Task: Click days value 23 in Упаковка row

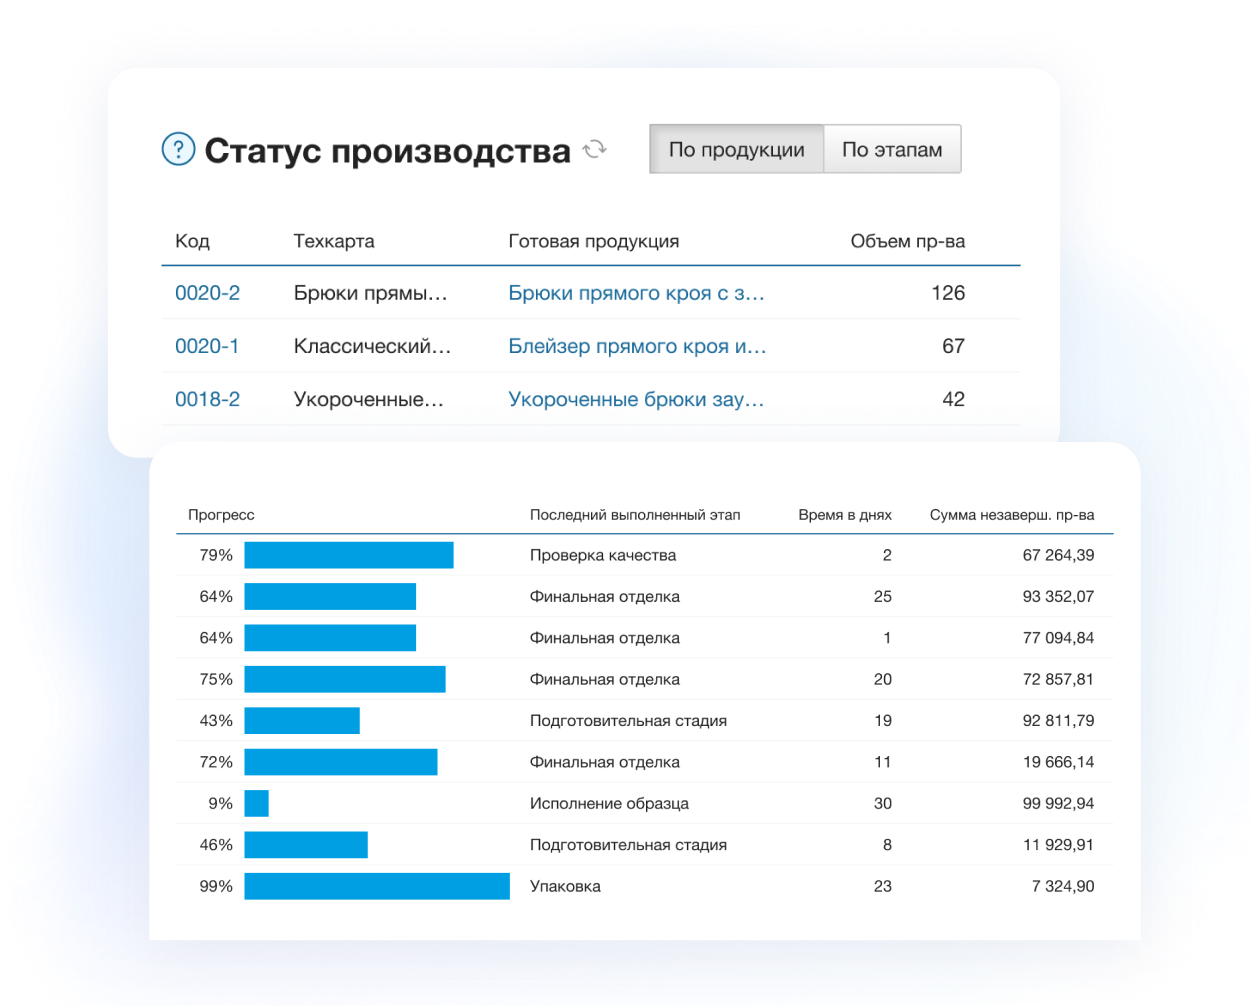Action: coord(883,886)
